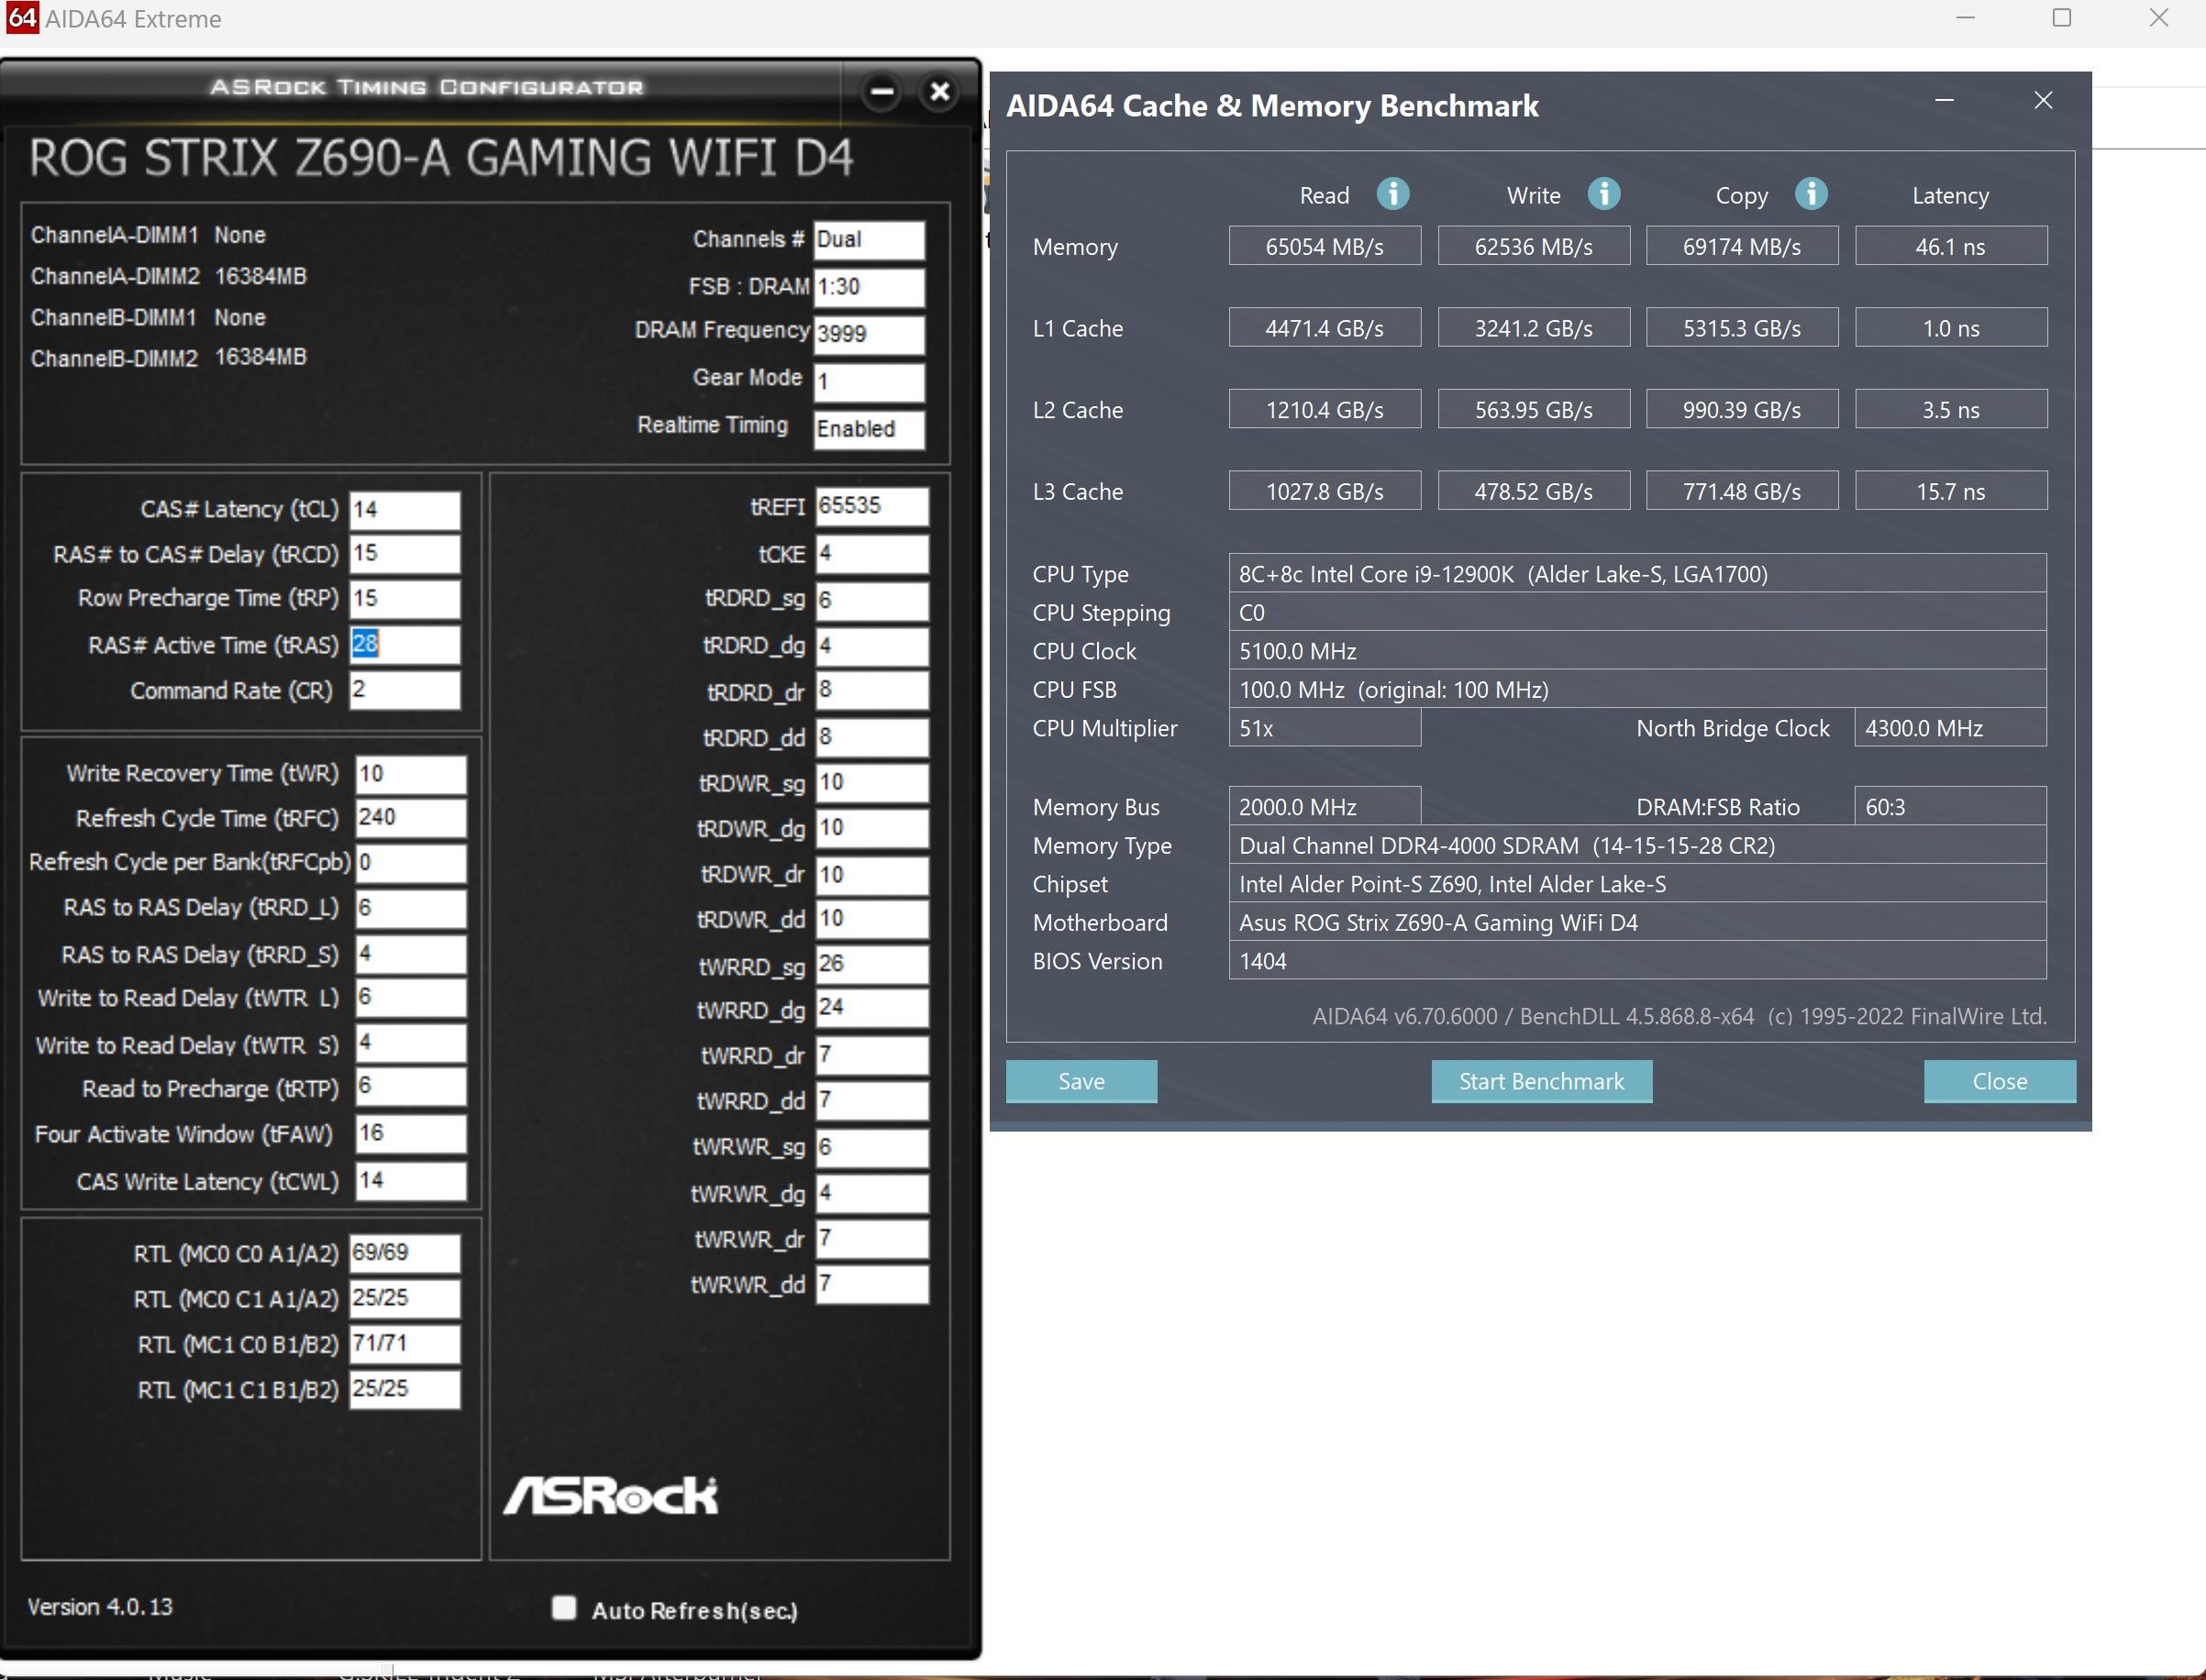
Task: Minimize the ASRock Timing Configurator window
Action: [x=881, y=92]
